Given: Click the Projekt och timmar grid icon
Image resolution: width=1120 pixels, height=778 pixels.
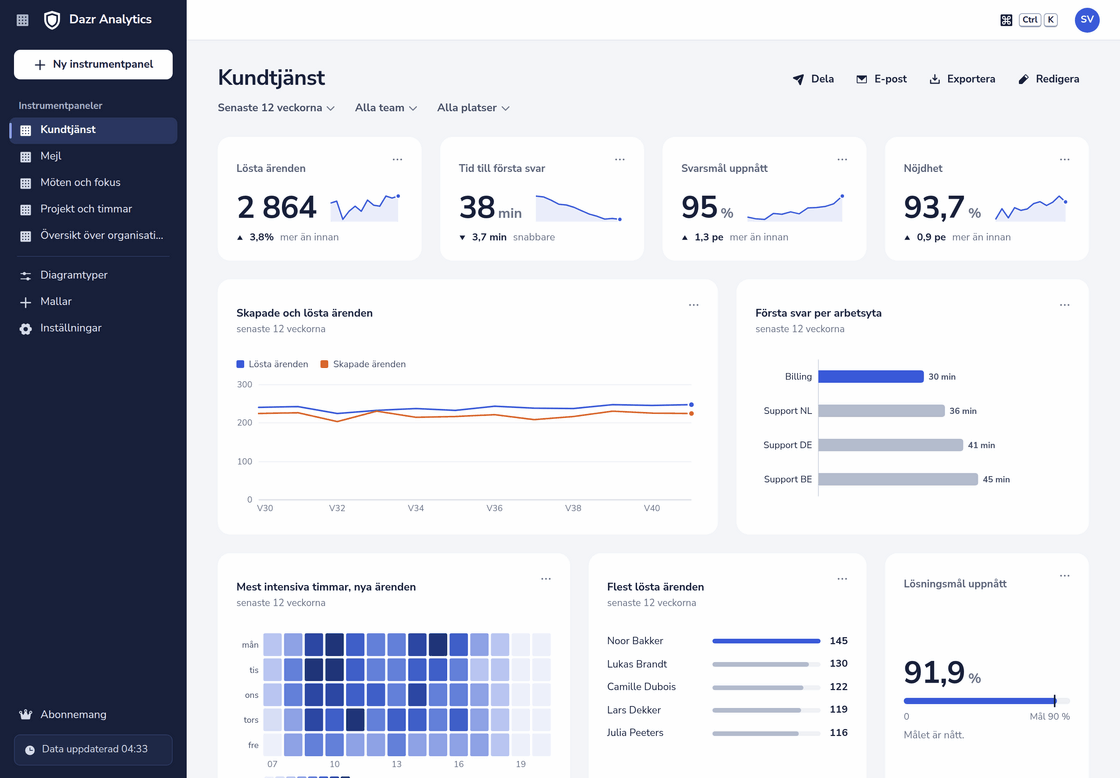Looking at the screenshot, I should click(26, 209).
